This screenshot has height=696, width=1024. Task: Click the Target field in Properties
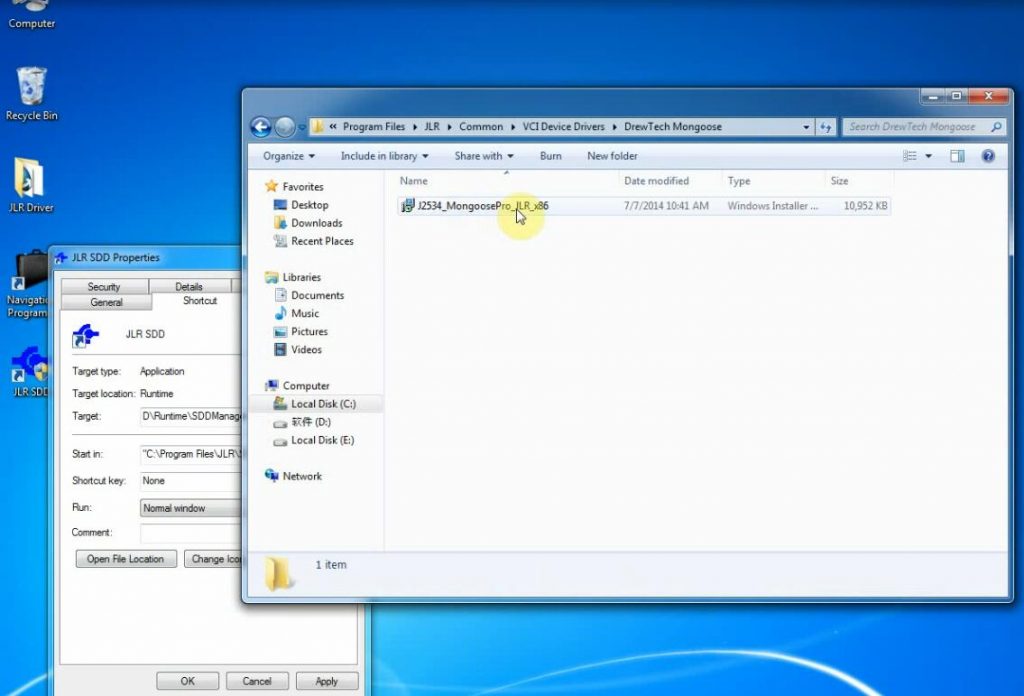191,416
